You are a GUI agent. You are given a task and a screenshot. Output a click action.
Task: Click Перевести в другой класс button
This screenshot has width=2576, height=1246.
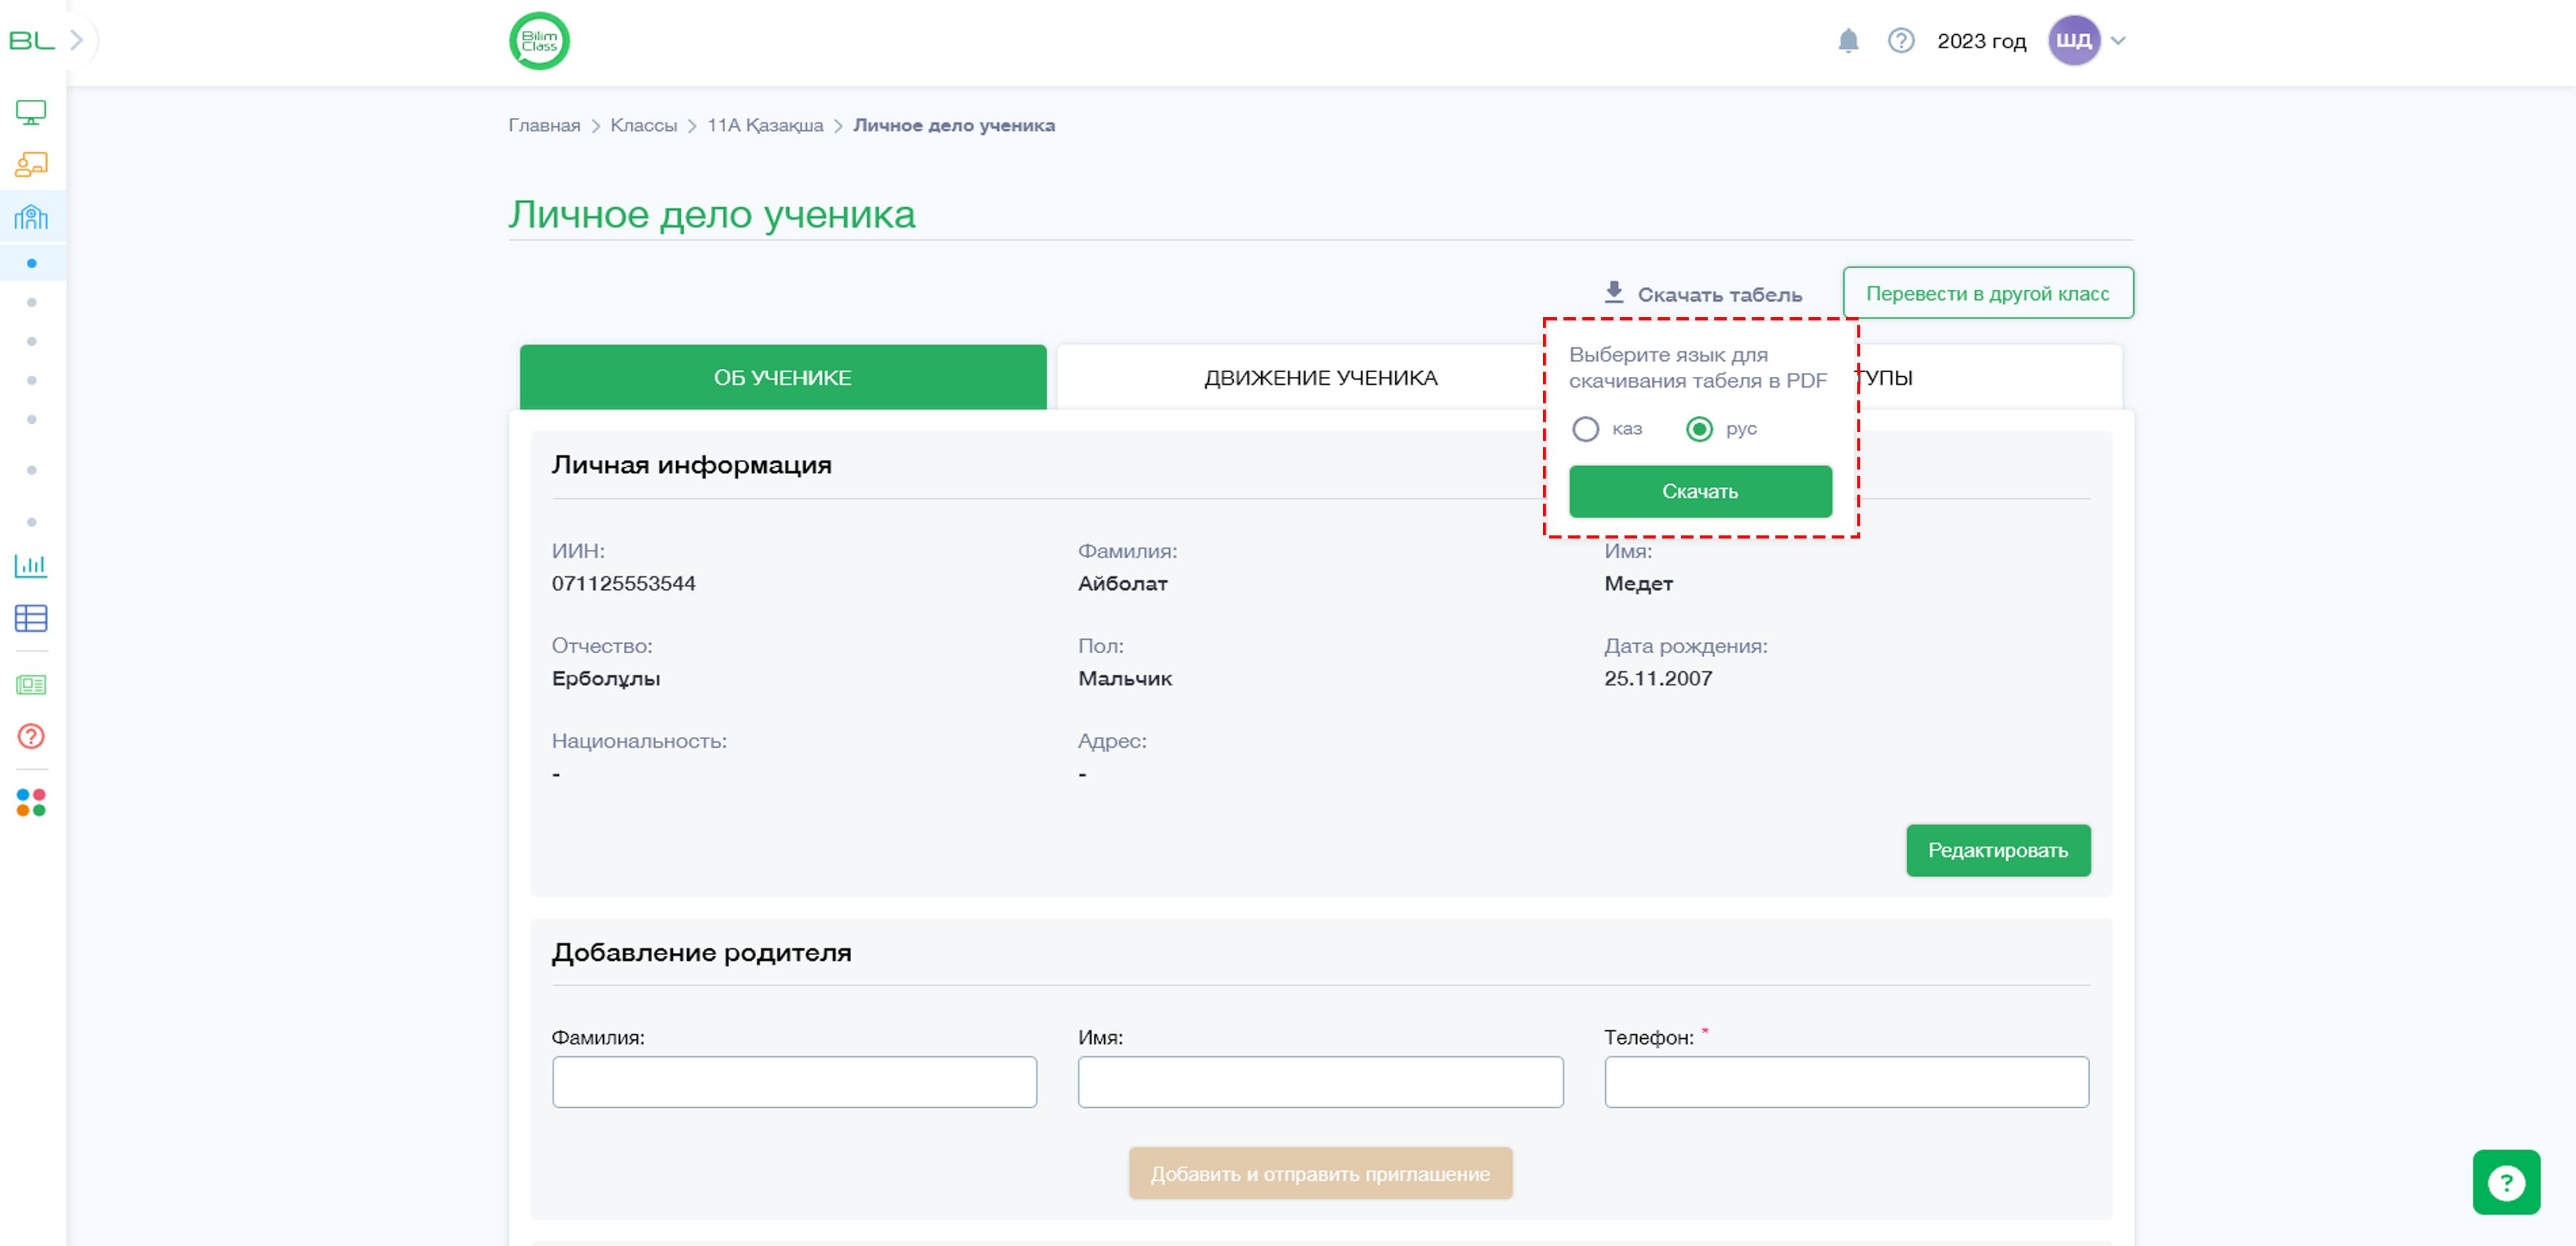tap(1988, 293)
